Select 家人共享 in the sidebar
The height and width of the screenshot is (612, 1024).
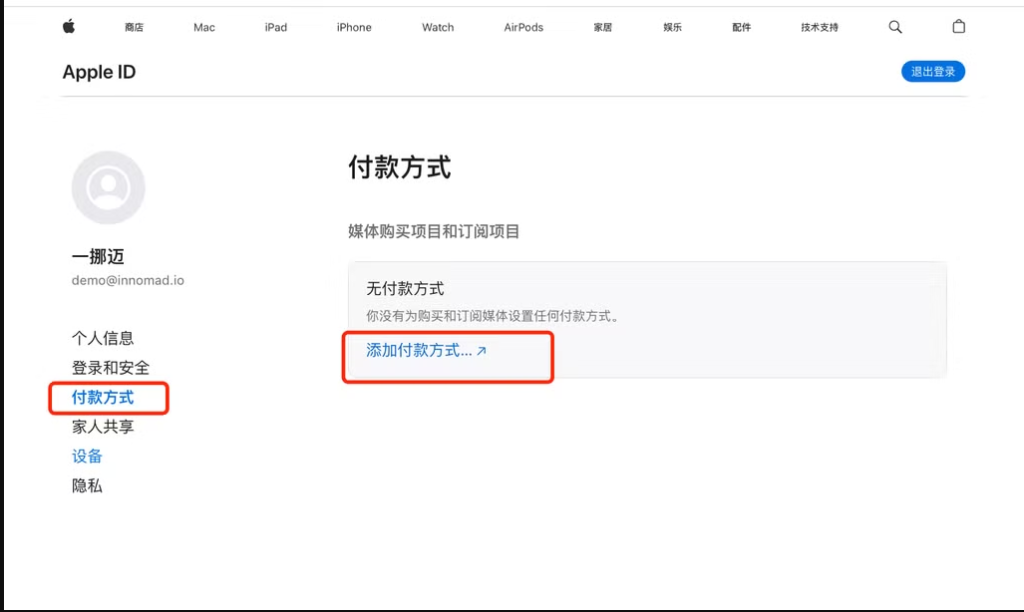click(103, 427)
